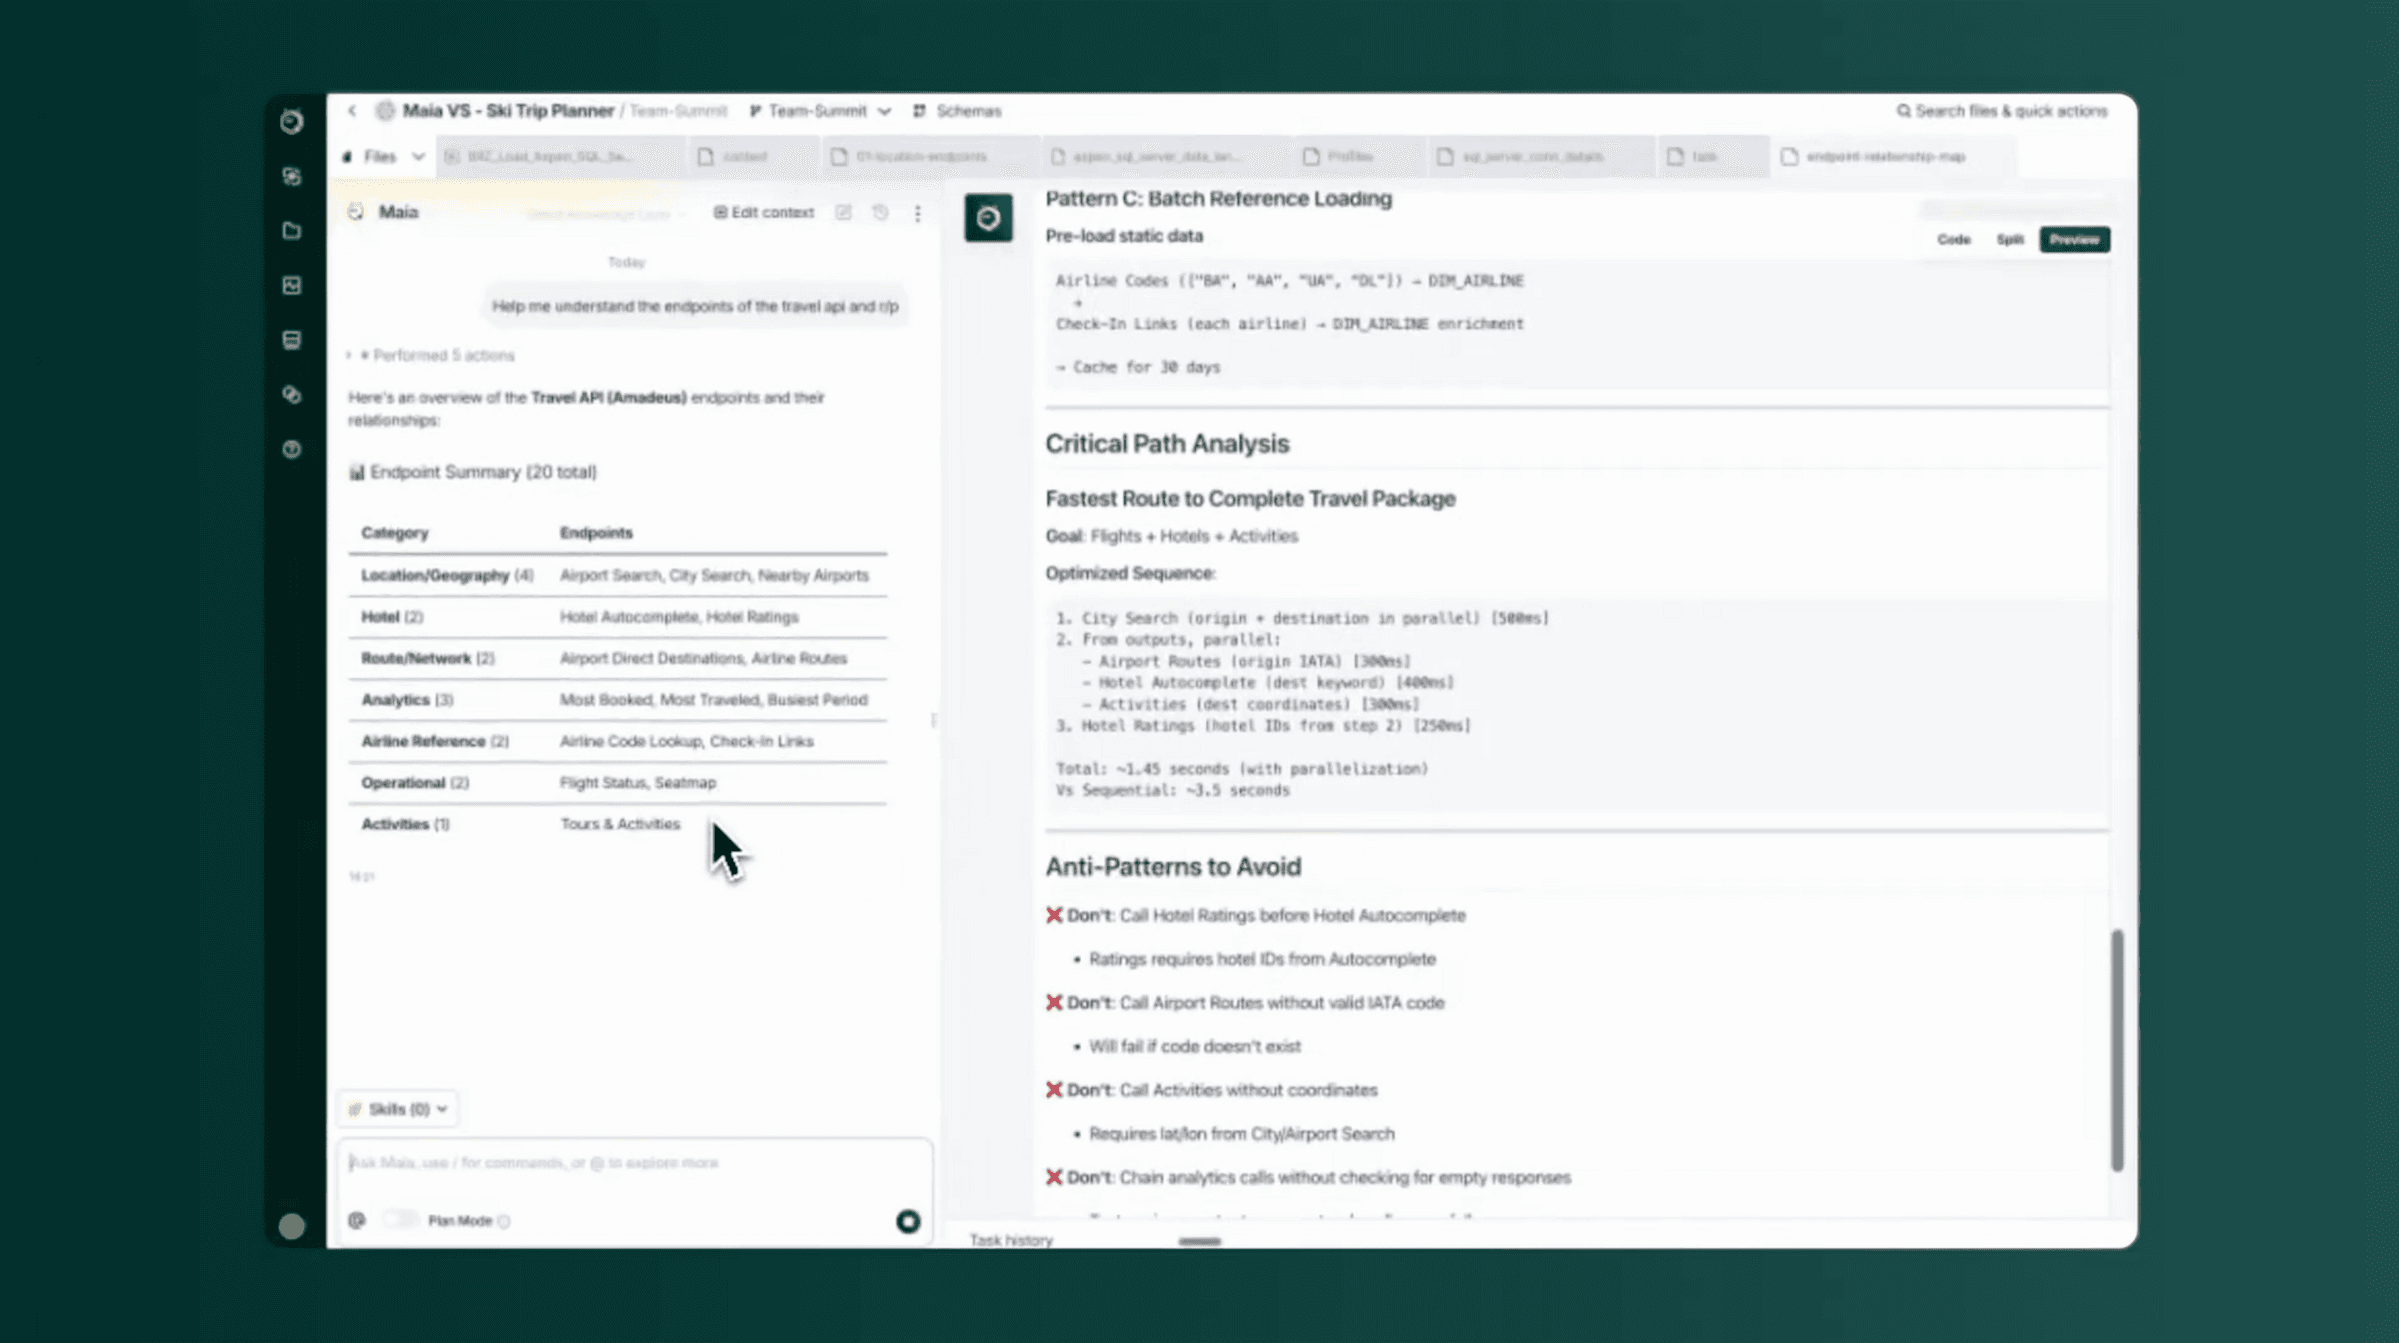Click the help icon in left sidebar
Viewport: 2399px width, 1343px height.
pos(291,449)
